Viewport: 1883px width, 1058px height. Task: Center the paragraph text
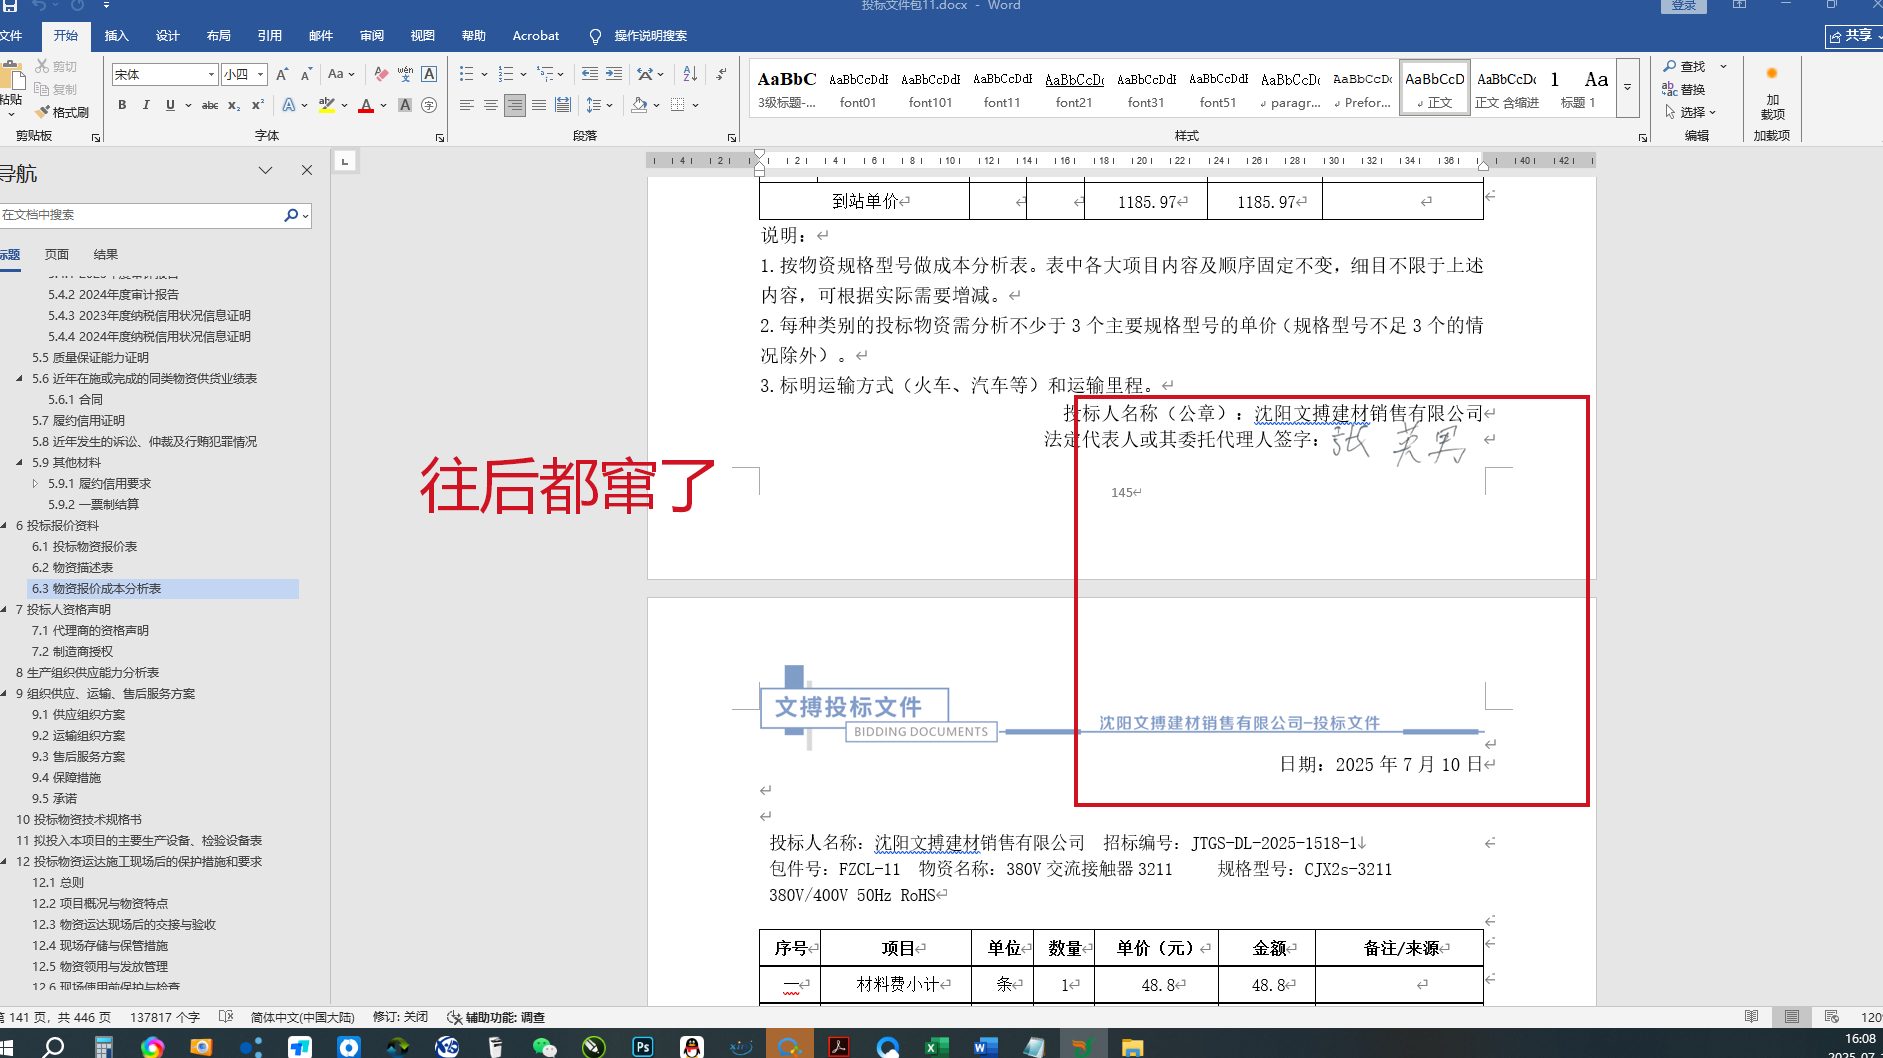(x=490, y=105)
